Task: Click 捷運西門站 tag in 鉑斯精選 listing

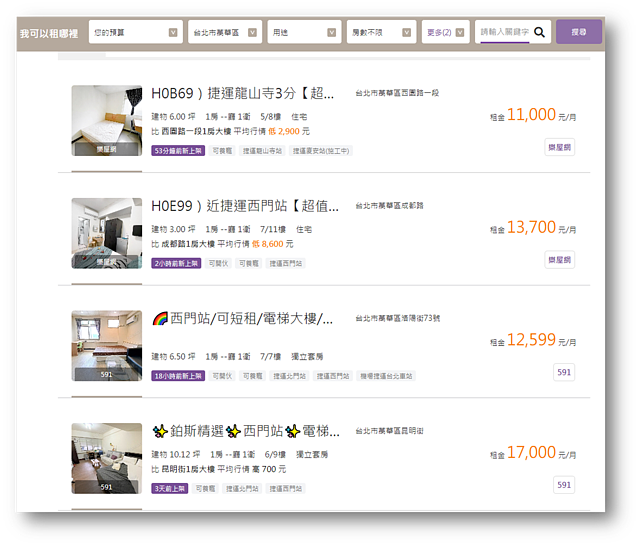Action: (x=286, y=488)
